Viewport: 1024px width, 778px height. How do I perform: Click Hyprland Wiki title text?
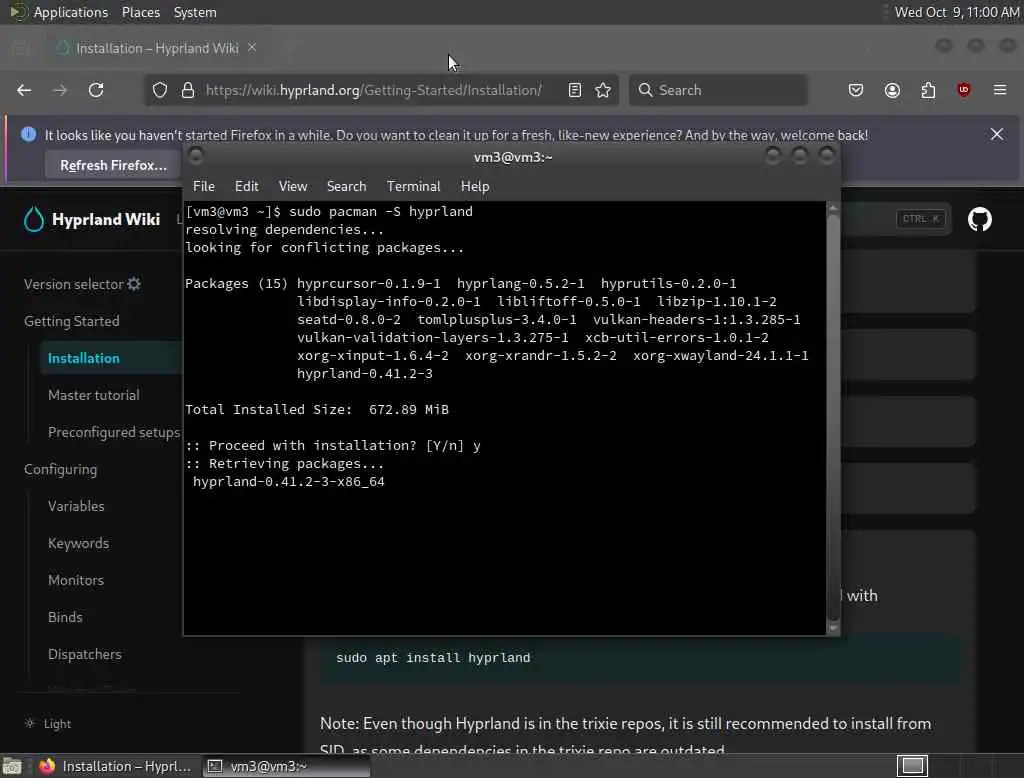coord(106,219)
